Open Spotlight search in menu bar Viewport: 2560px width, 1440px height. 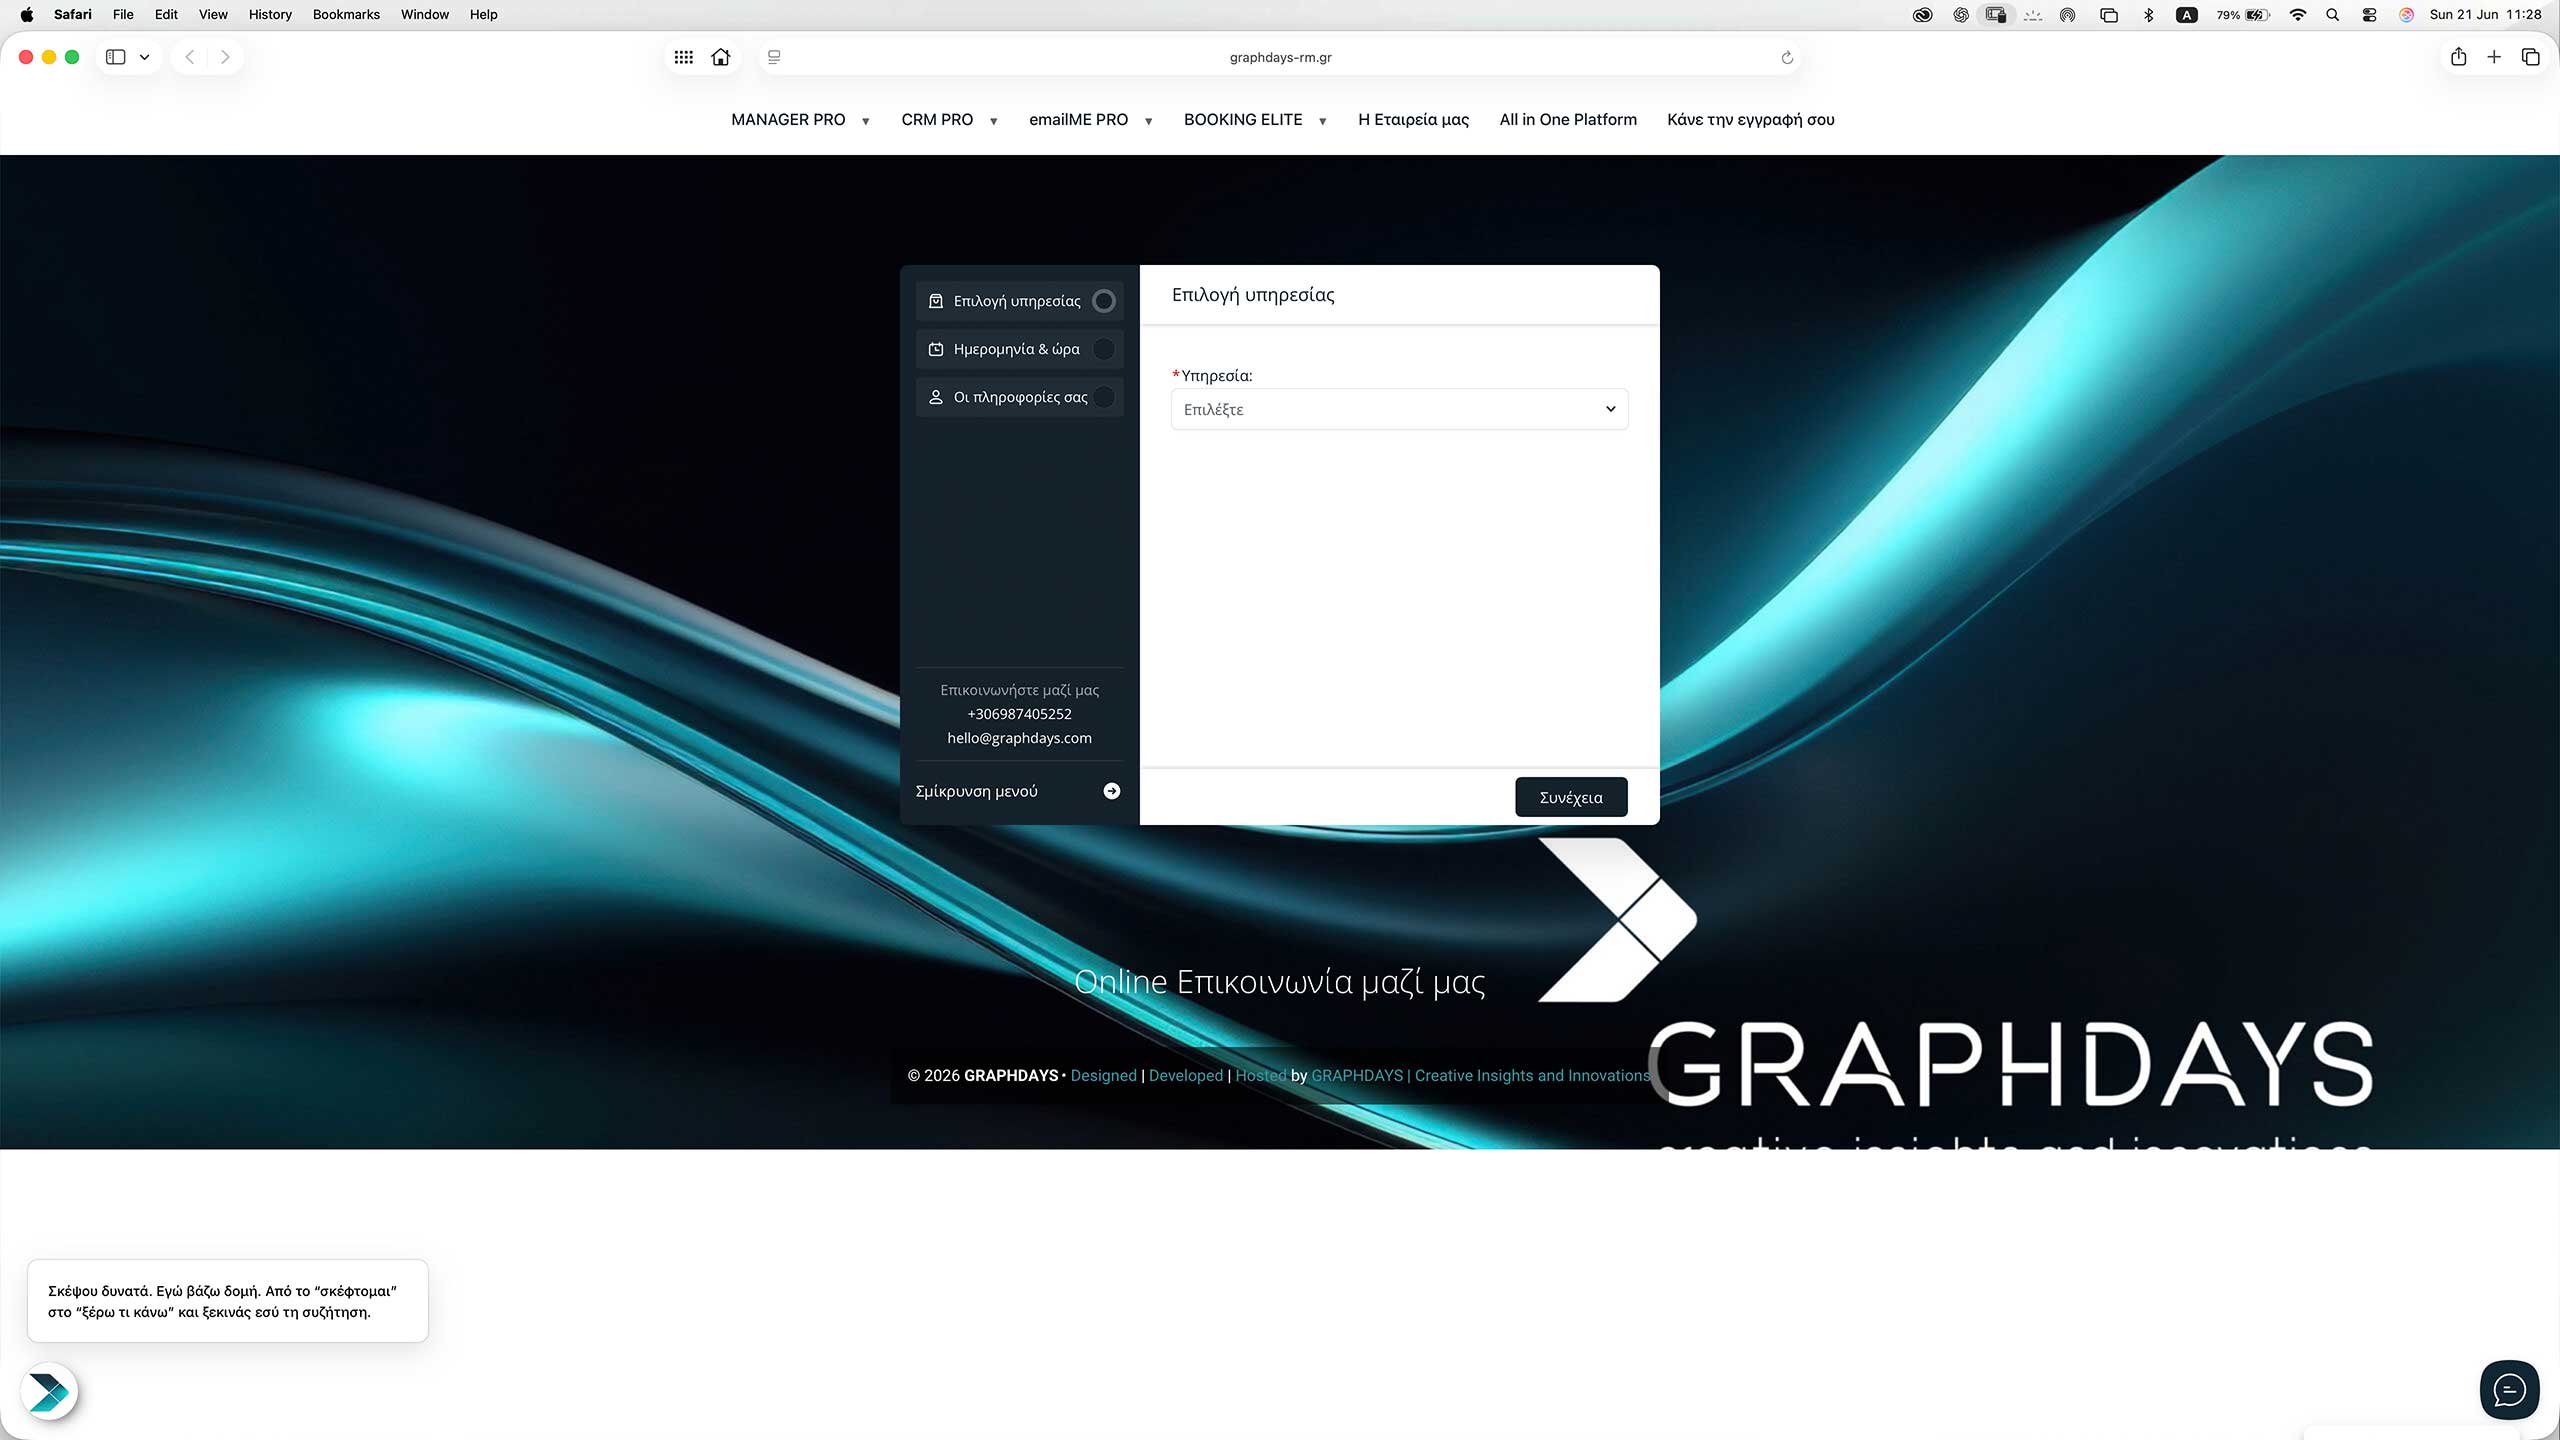click(x=2333, y=14)
